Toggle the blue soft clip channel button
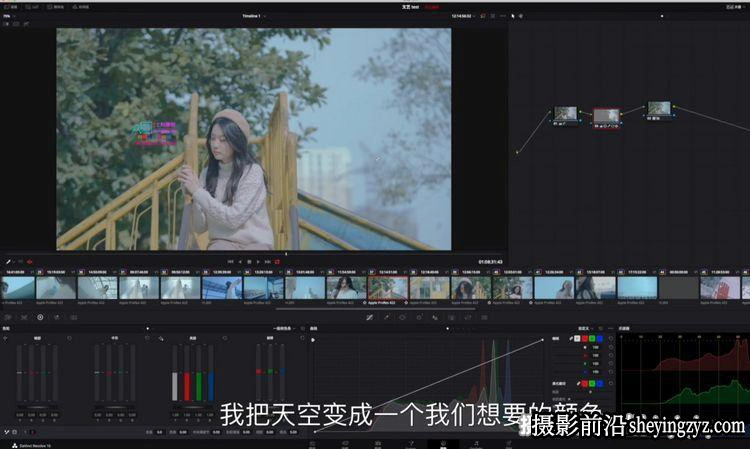The width and height of the screenshot is (750, 449). 600,383
